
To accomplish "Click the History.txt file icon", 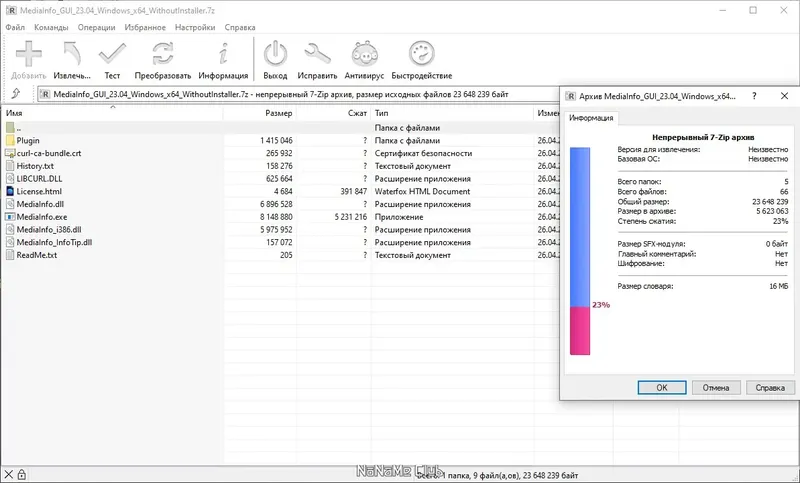I will pos(10,166).
